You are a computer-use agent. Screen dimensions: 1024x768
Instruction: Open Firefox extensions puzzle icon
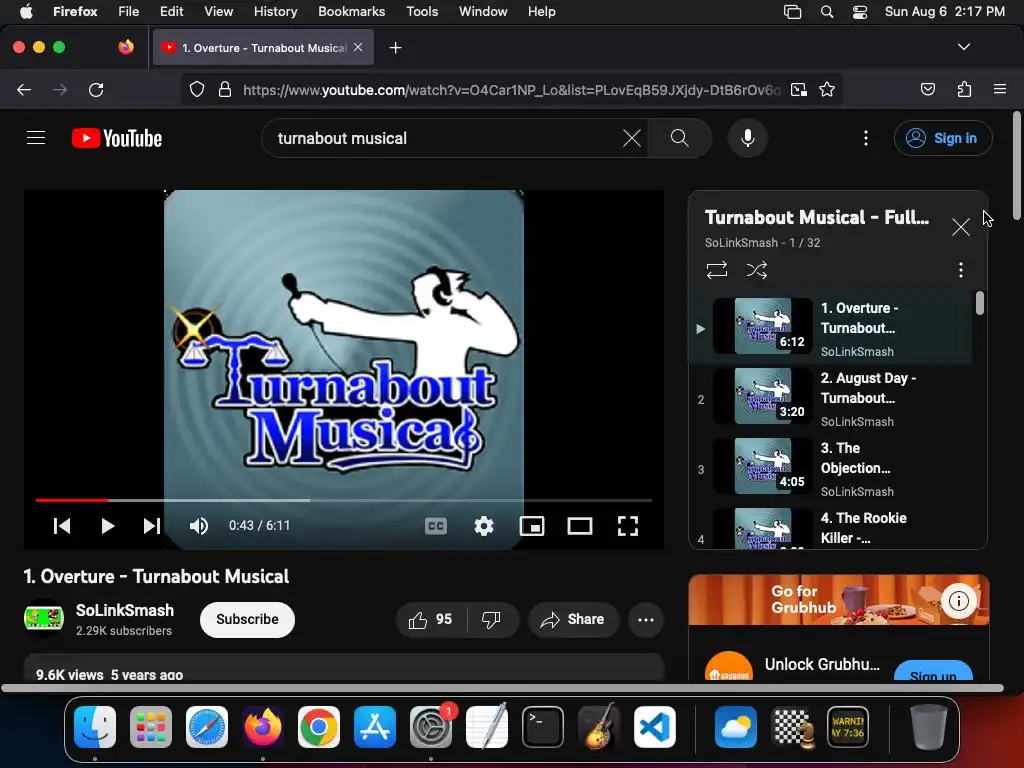[x=964, y=89]
